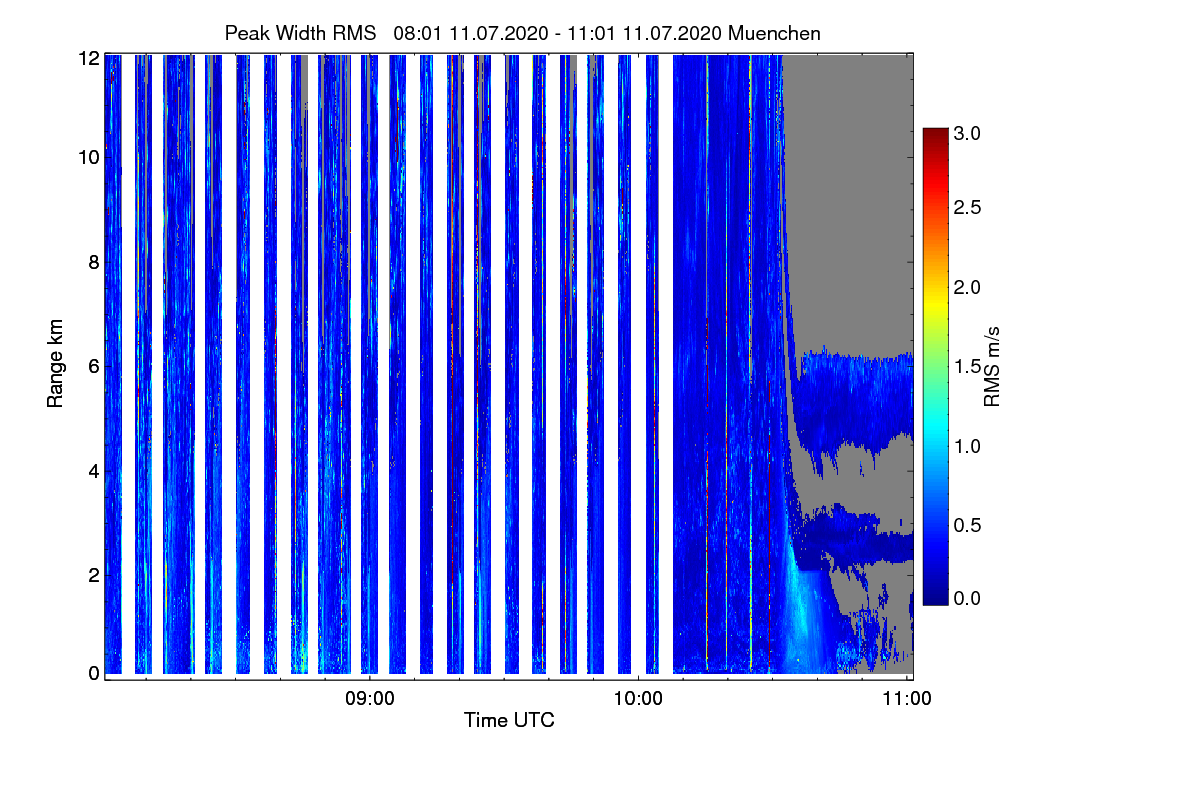This screenshot has height=800, width=1200.
Task: Click the y-axis tick label "0"
Action: (x=94, y=673)
